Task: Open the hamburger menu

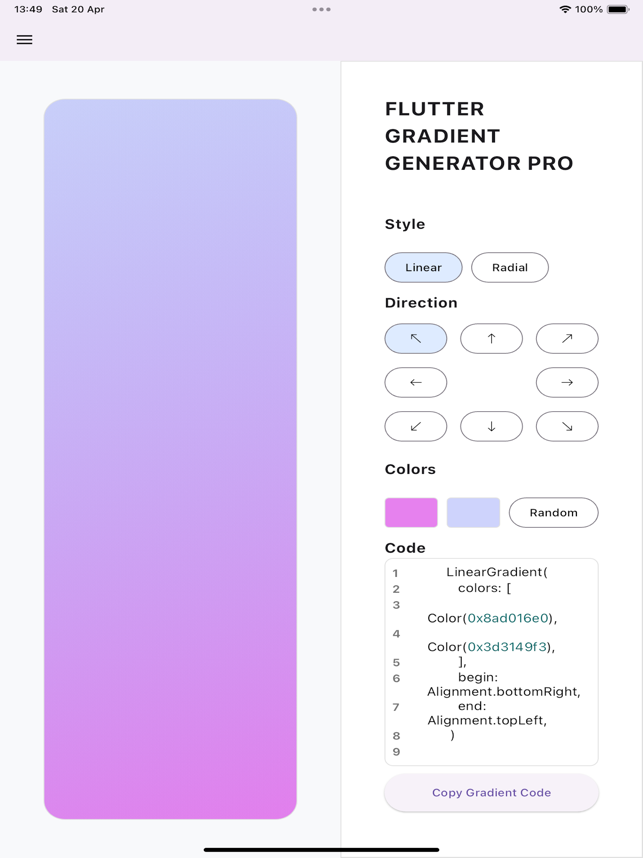Action: coord(24,39)
